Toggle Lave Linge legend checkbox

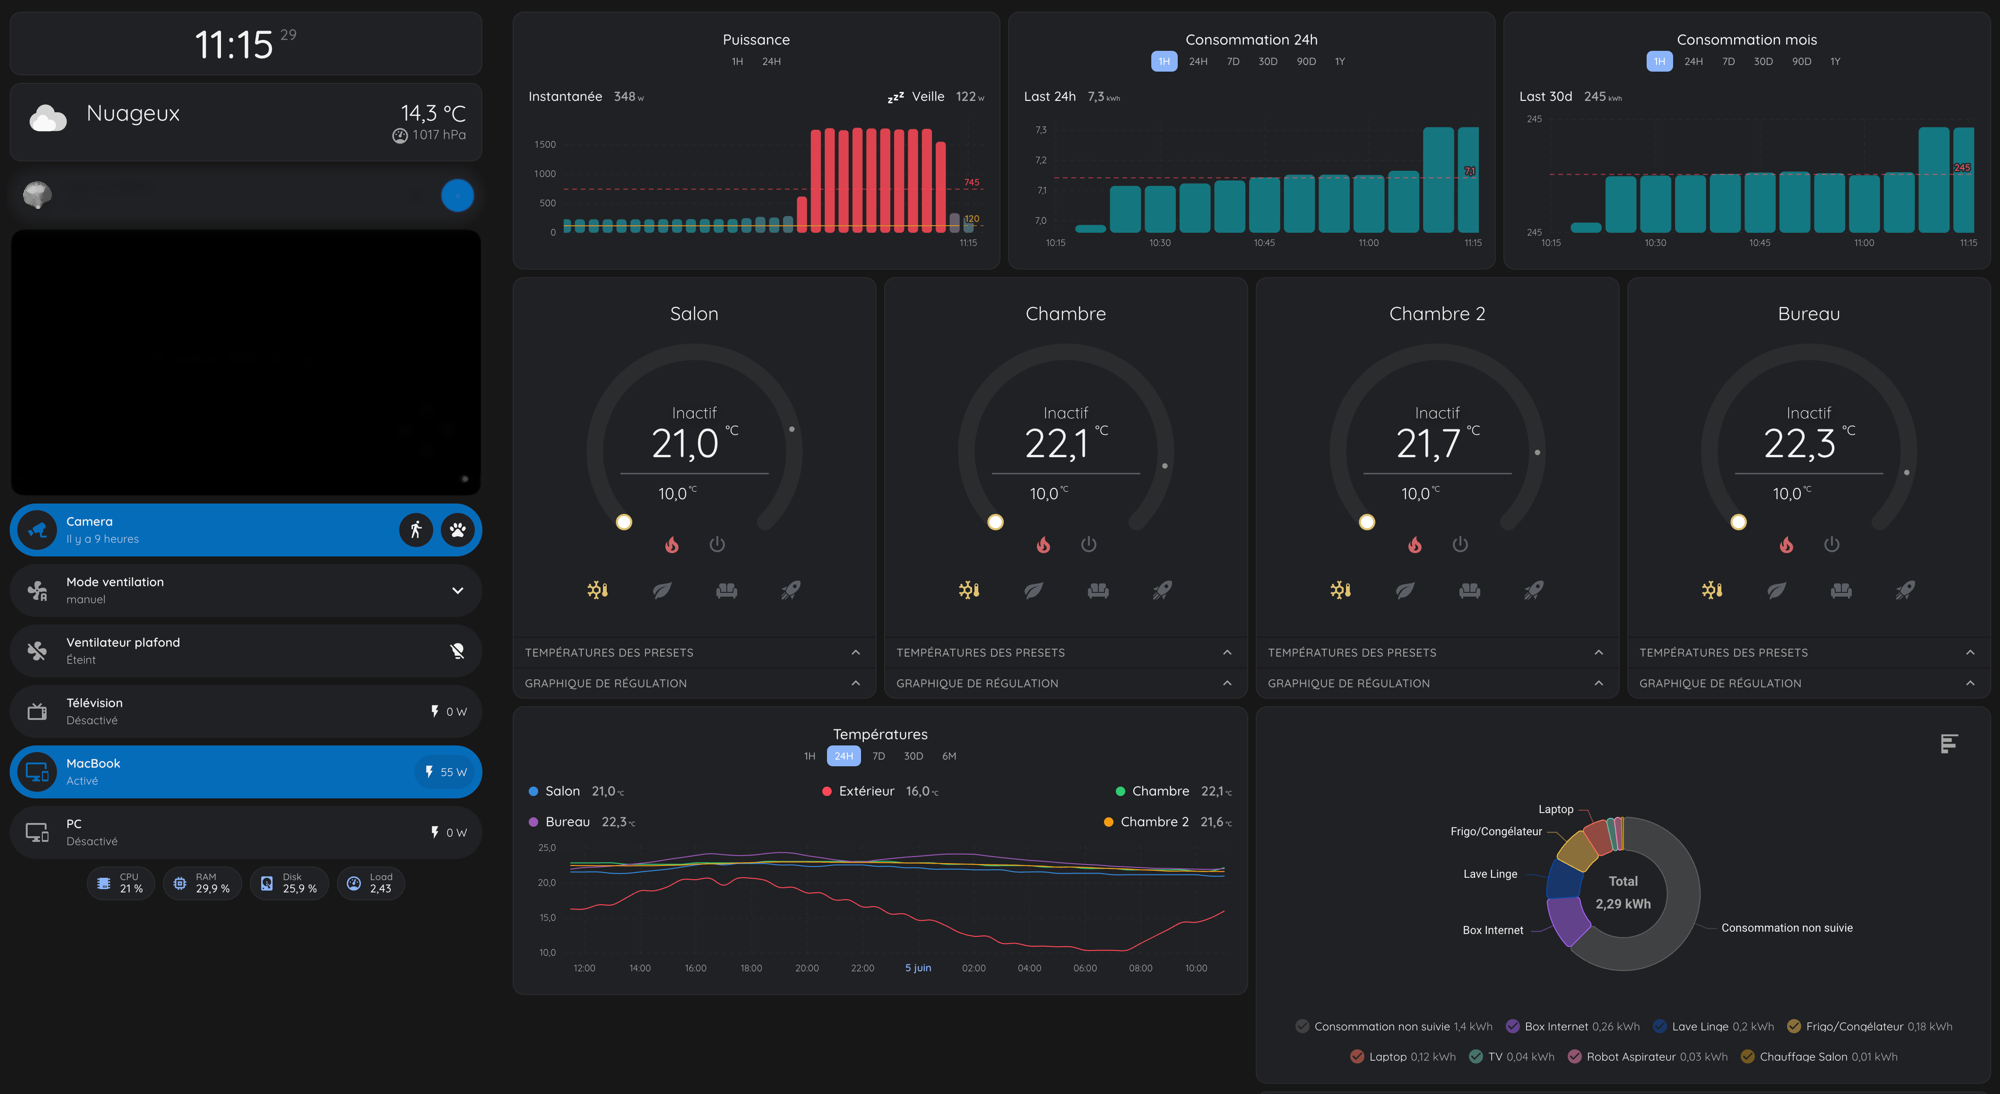point(1660,1026)
